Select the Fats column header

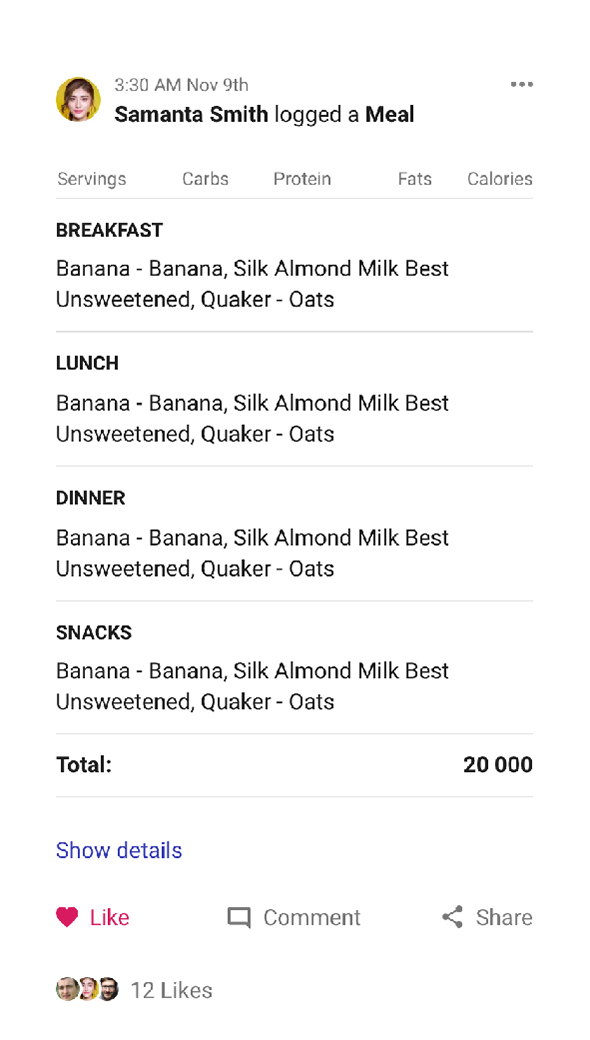tap(414, 179)
